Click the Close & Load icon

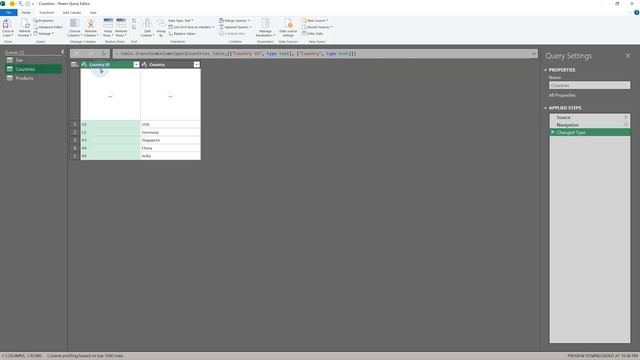click(x=7, y=24)
